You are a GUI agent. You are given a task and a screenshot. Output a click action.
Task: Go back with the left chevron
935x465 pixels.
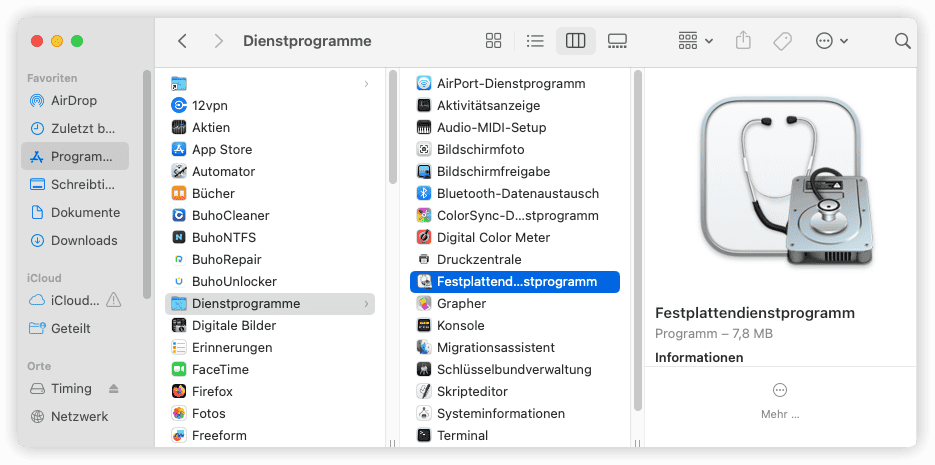182,41
